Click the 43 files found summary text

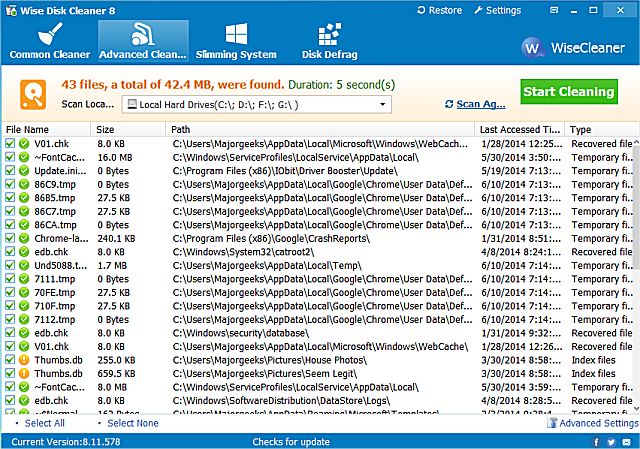(173, 84)
